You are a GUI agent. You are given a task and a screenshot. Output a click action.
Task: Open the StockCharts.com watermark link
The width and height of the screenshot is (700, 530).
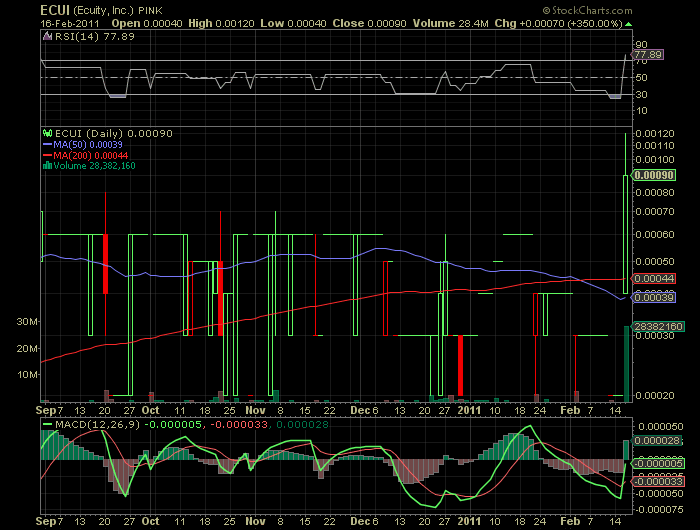click(592, 10)
